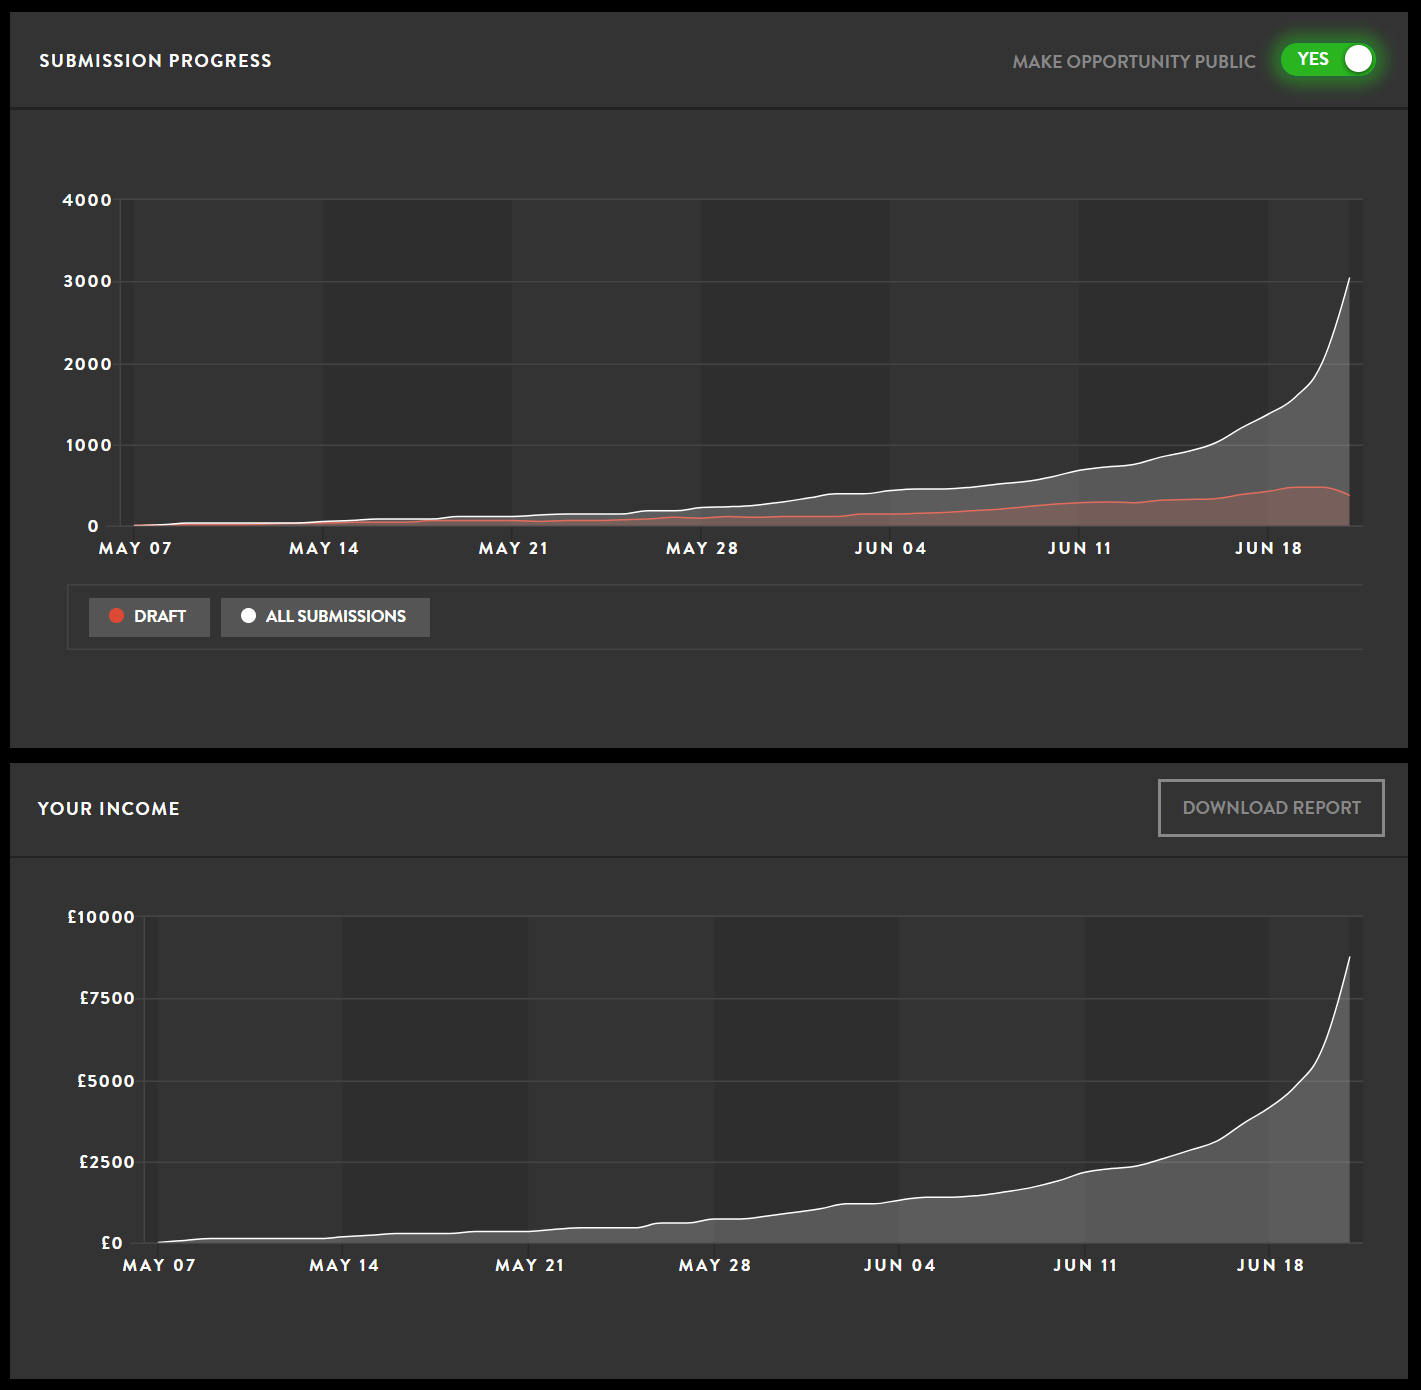Screen dimensions: 1421x1390
Task: Click JUN 11 date in income chart
Action: (x=1085, y=1265)
